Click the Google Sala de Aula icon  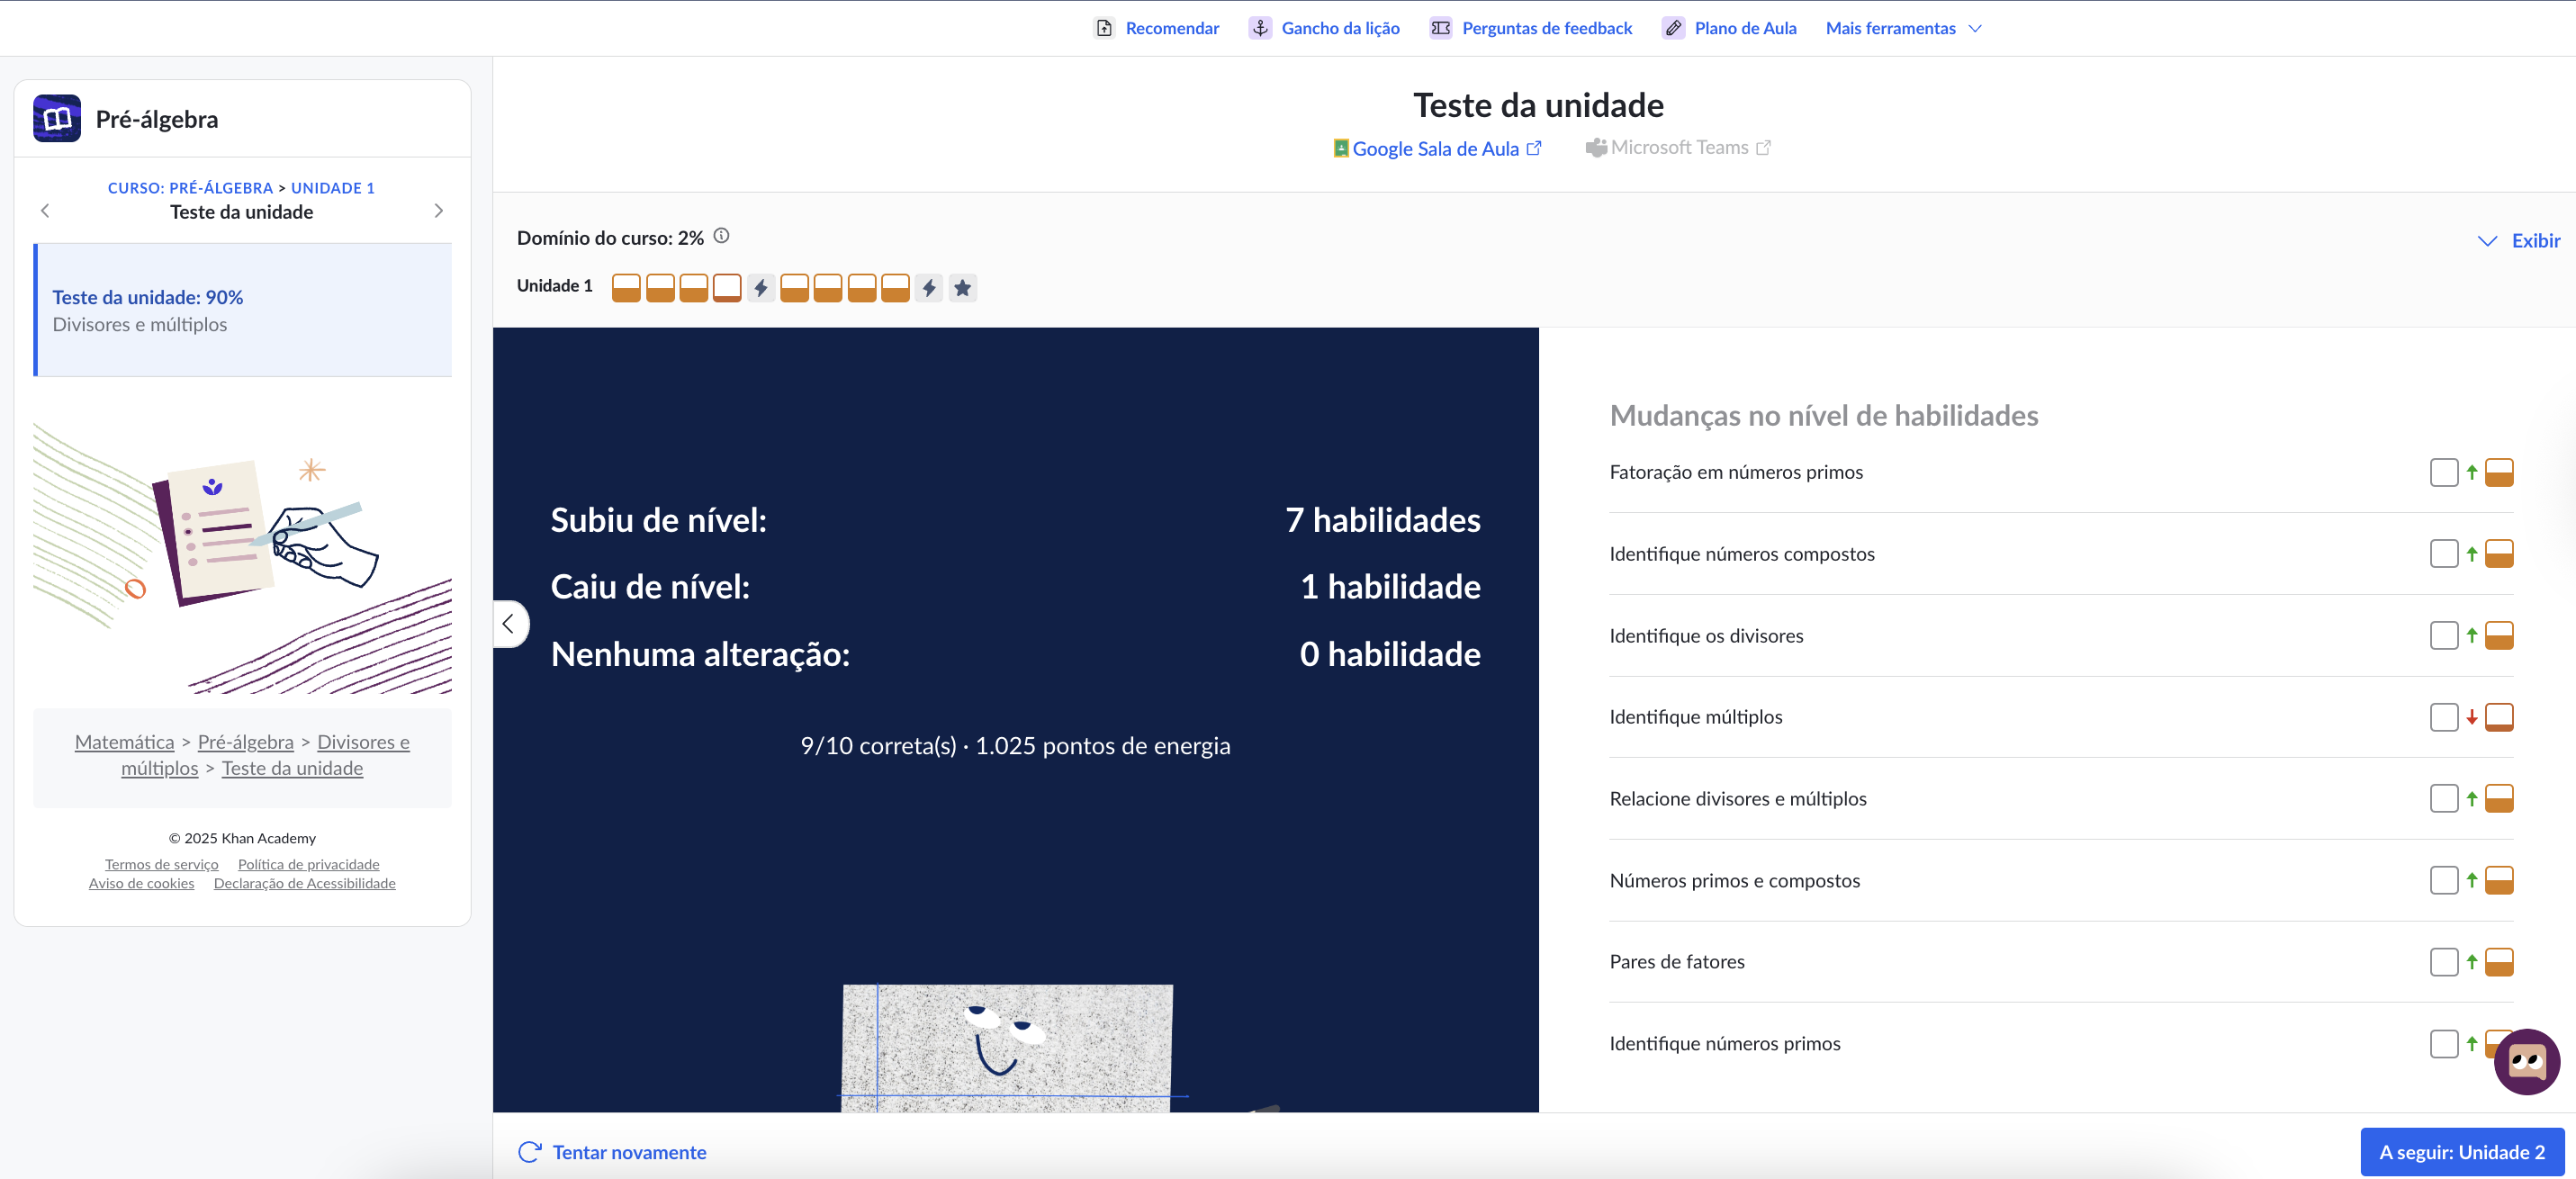pyautogui.click(x=1341, y=148)
